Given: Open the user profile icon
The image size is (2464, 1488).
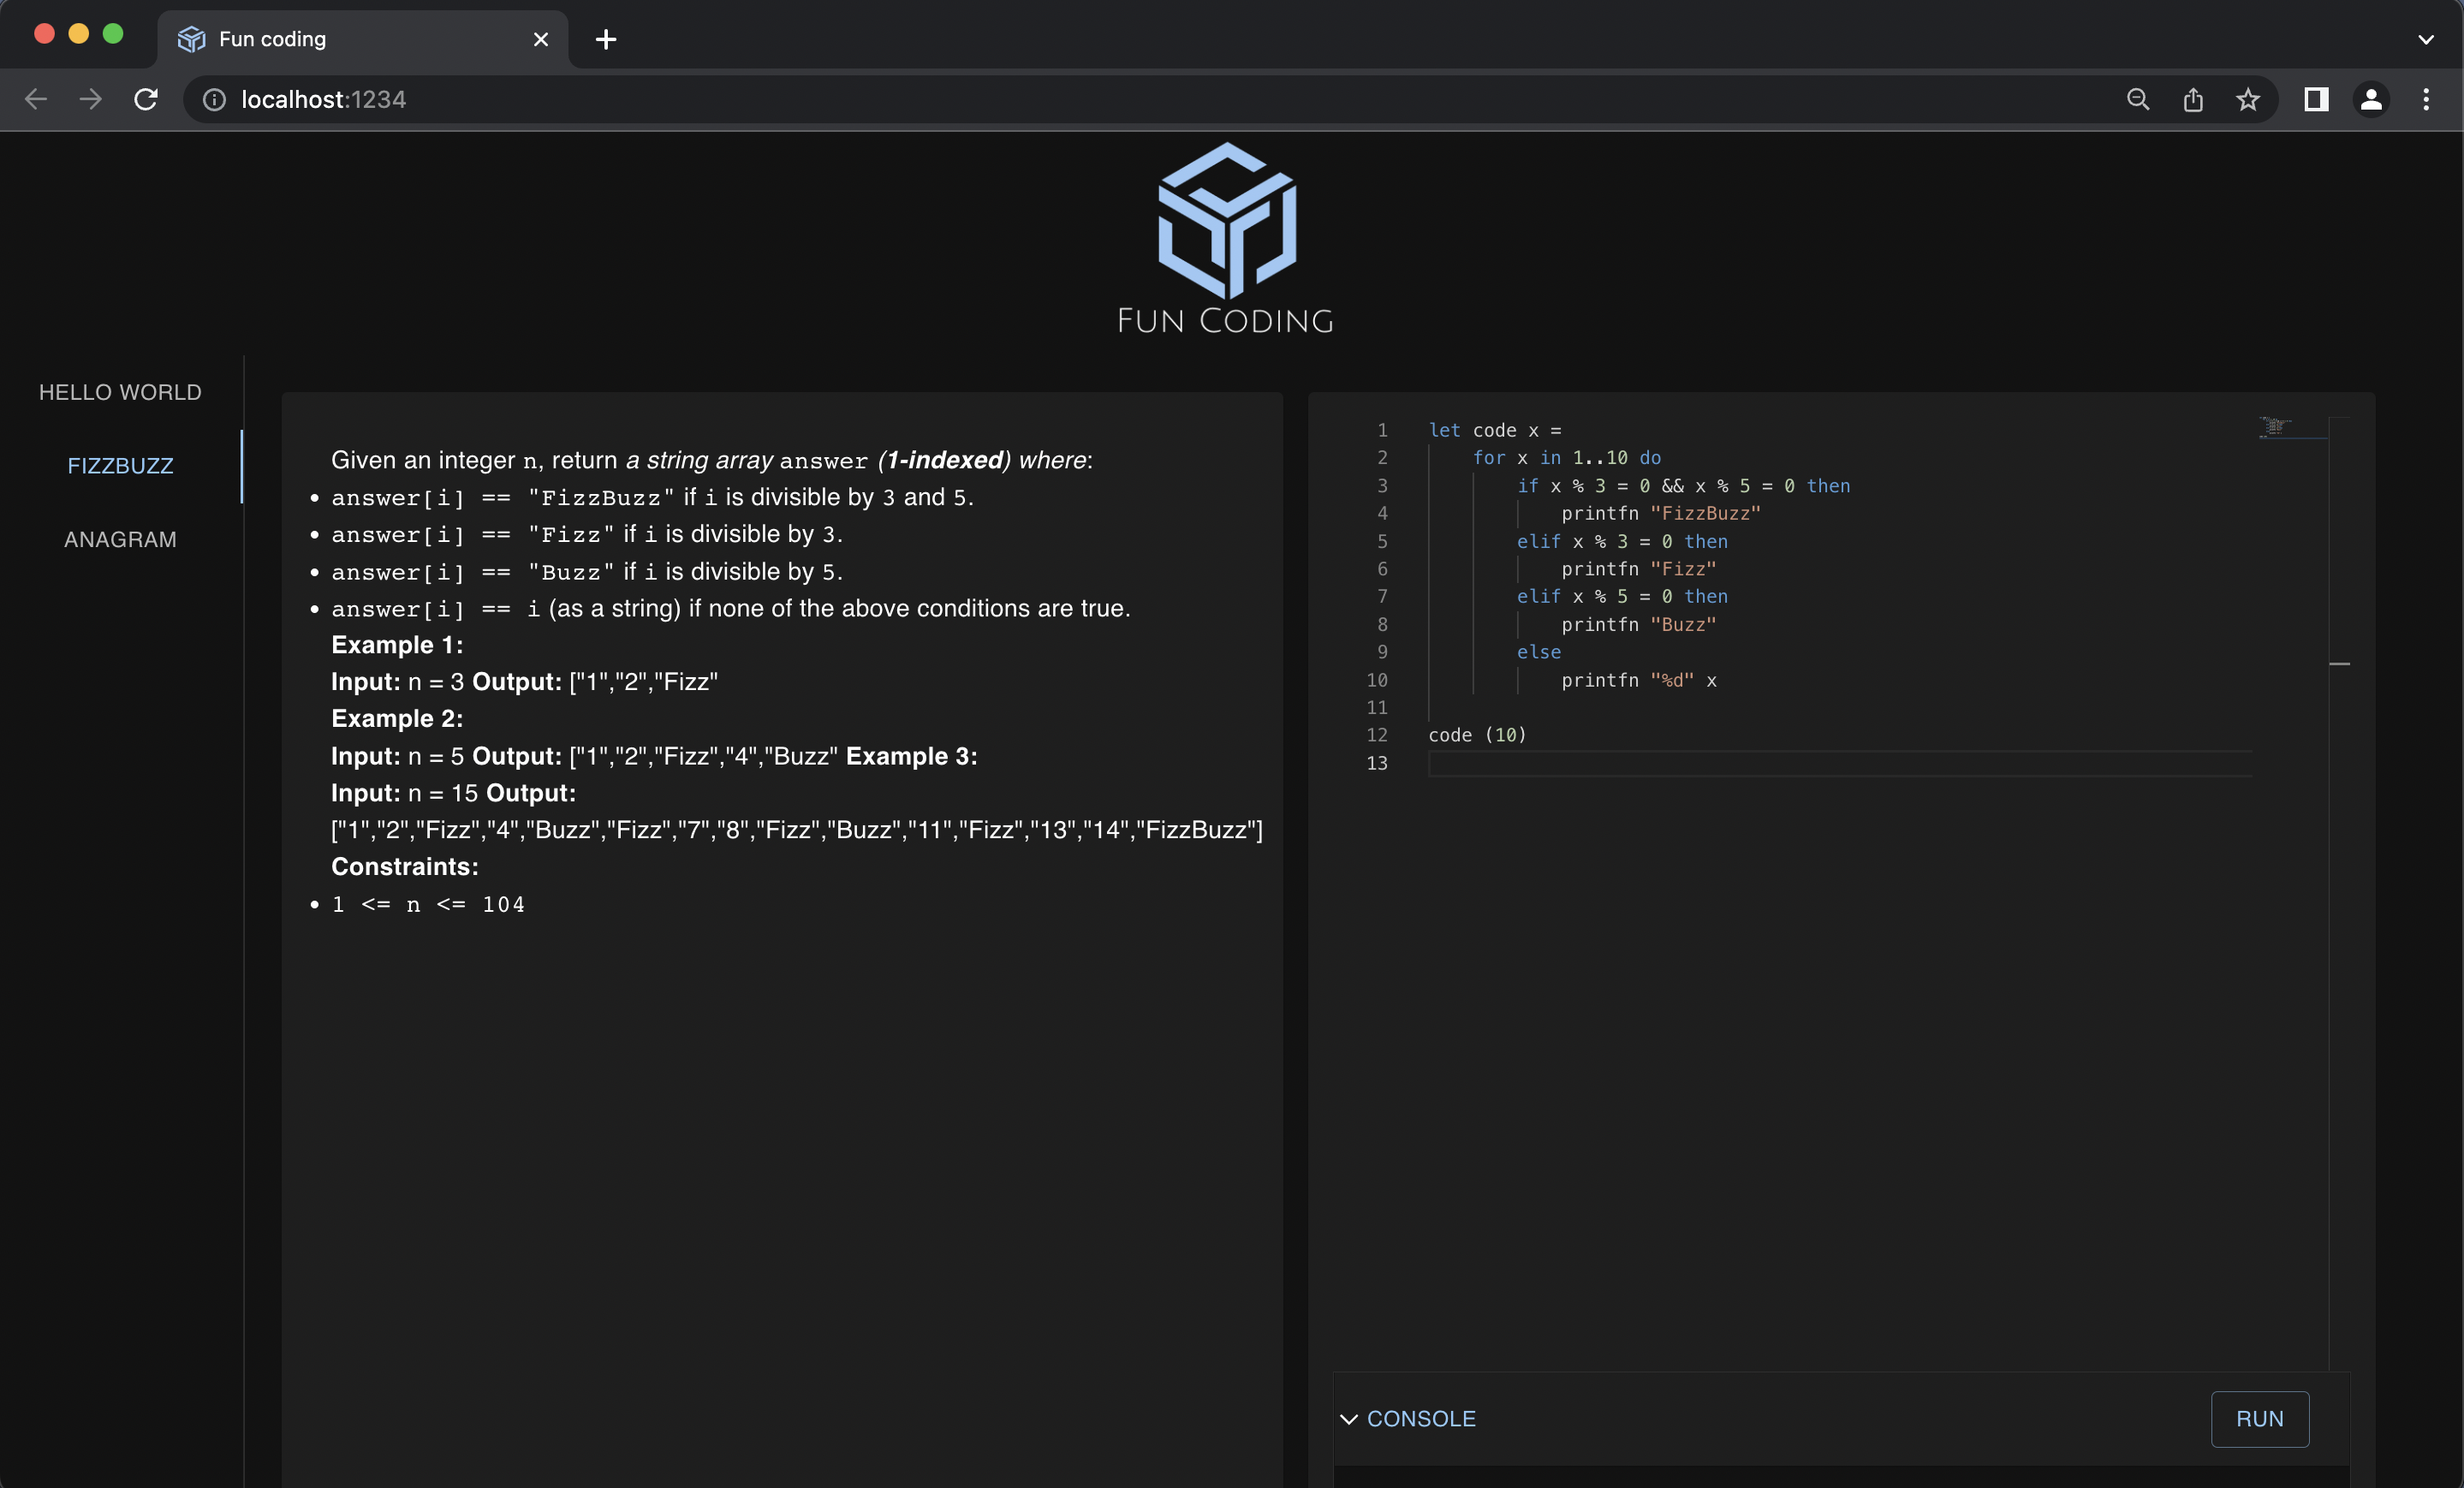Looking at the screenshot, I should click(2371, 99).
